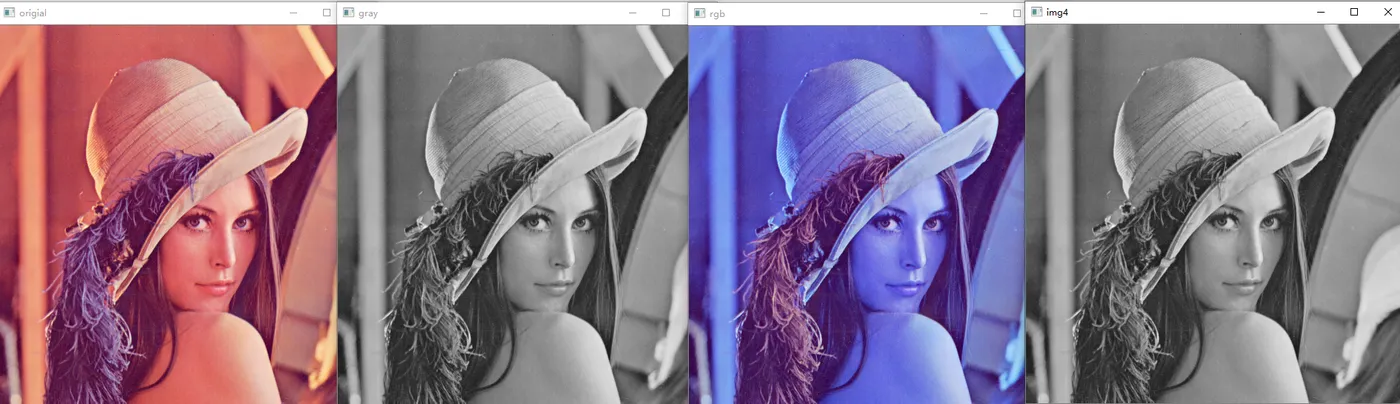
Task: Maximize the origial window
Action: pos(327,13)
